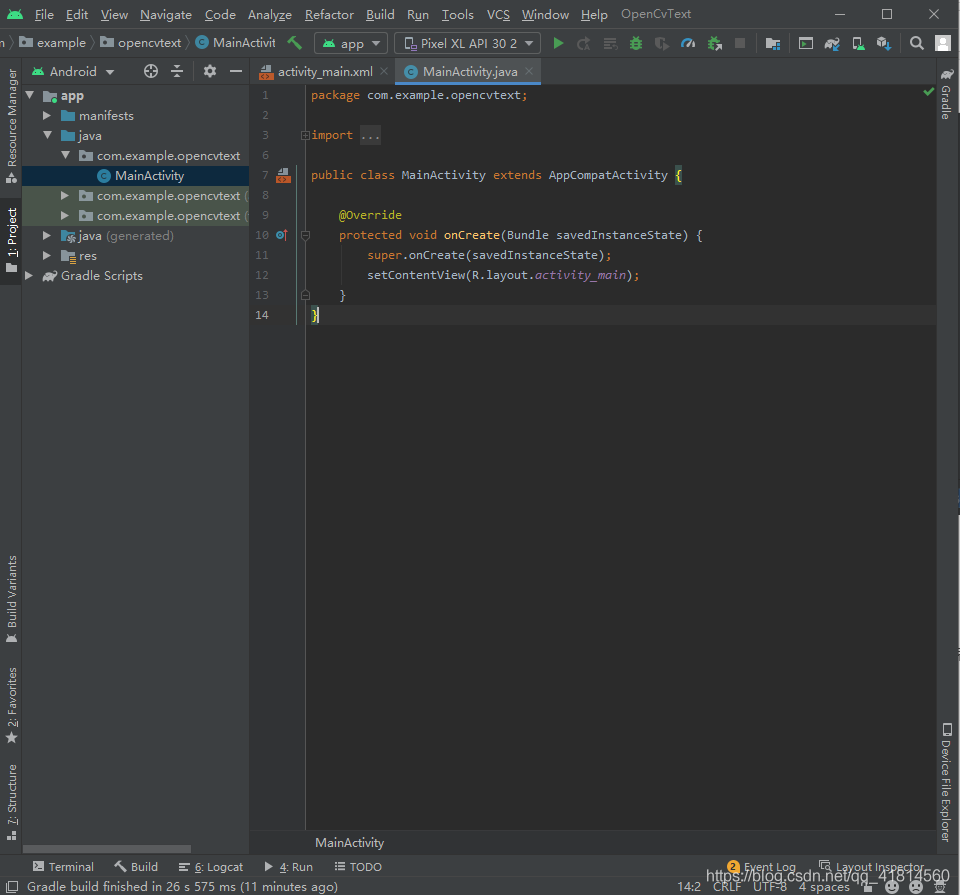Run the app with the green Run icon
The width and height of the screenshot is (960, 895).
pos(558,43)
